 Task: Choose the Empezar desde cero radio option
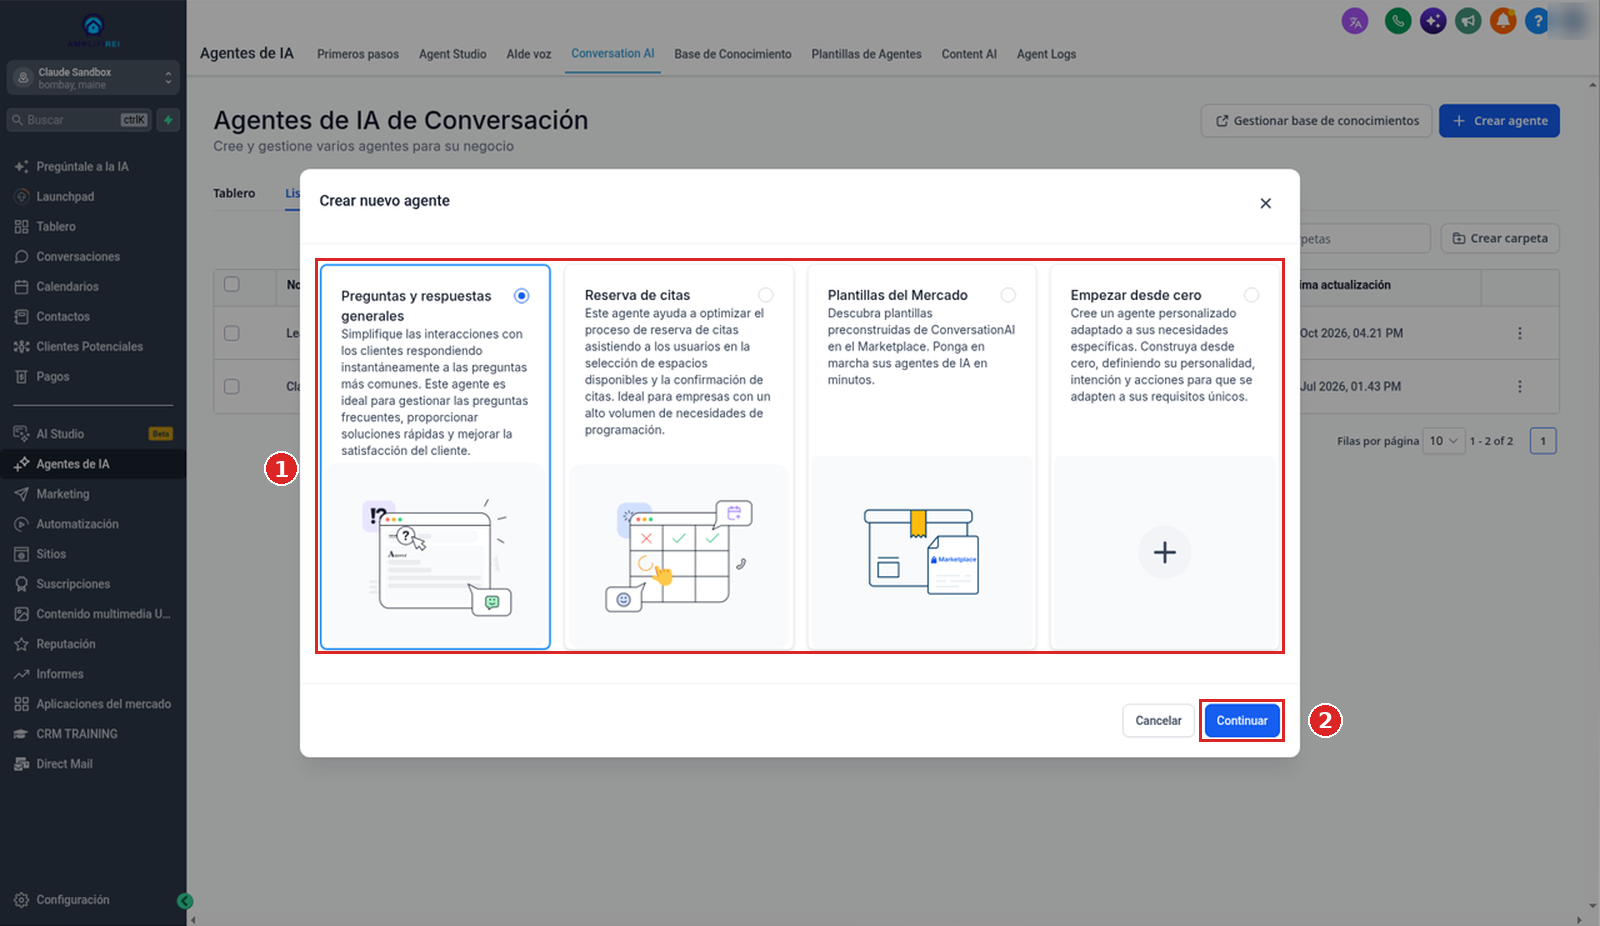(x=1251, y=295)
